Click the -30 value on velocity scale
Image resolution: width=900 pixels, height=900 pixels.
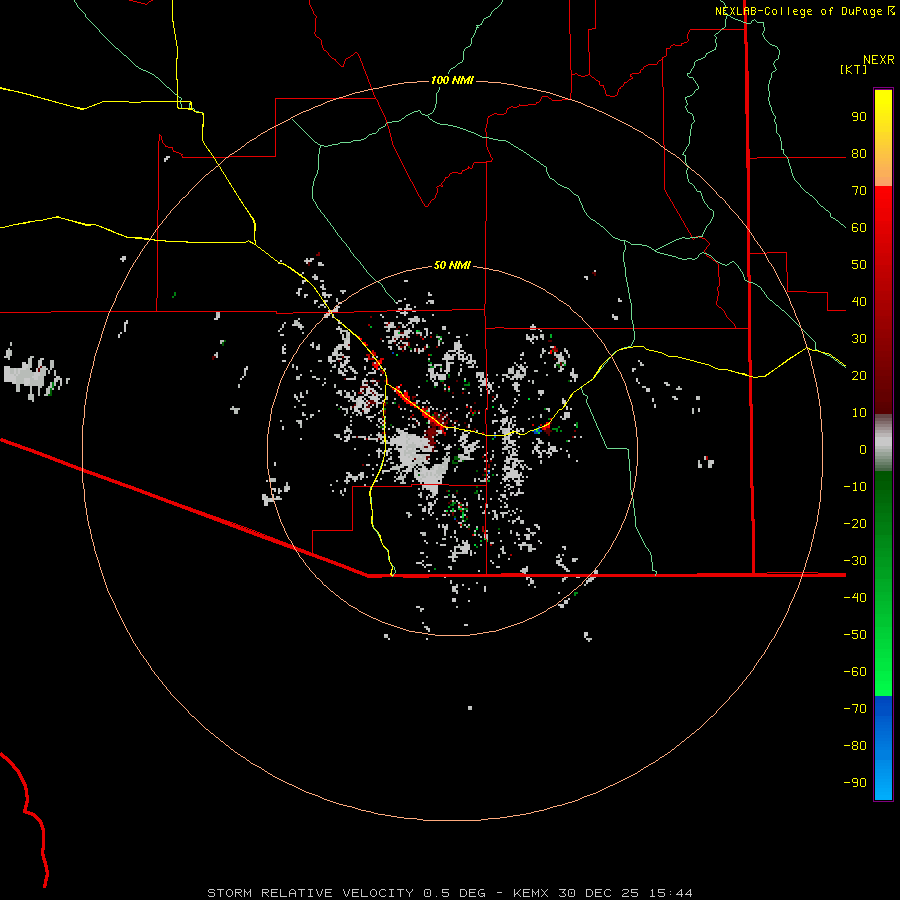[x=855, y=561]
